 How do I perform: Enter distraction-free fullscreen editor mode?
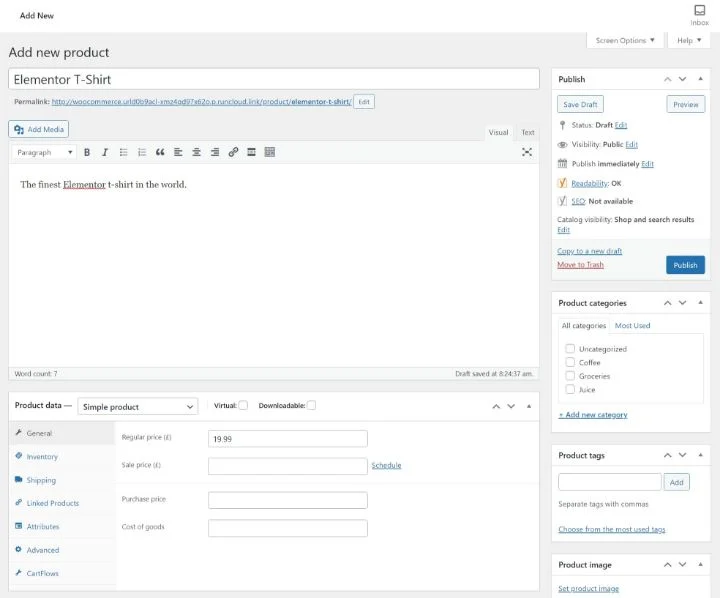coord(527,152)
